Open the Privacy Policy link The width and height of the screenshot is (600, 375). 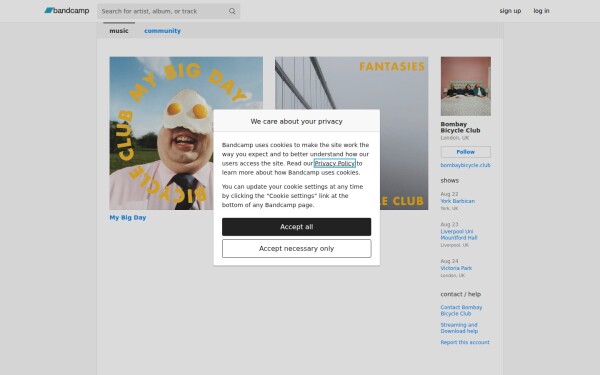pos(334,163)
